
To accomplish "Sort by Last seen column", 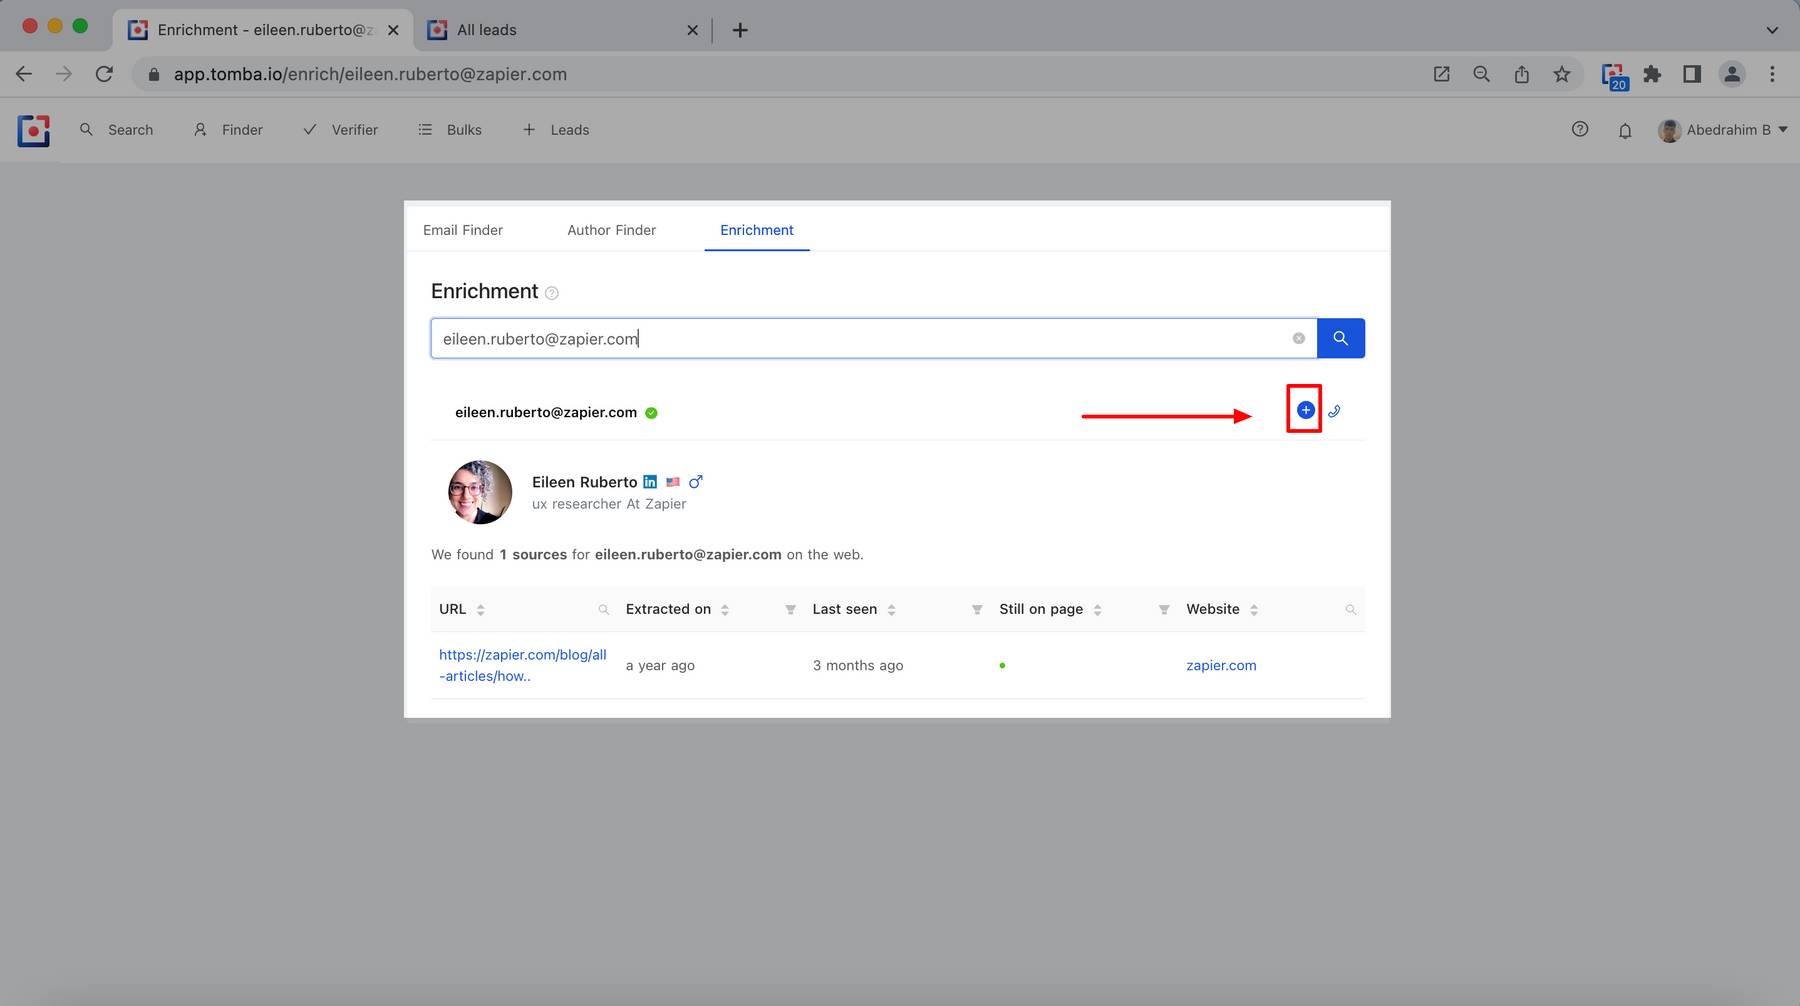I will pos(891,610).
